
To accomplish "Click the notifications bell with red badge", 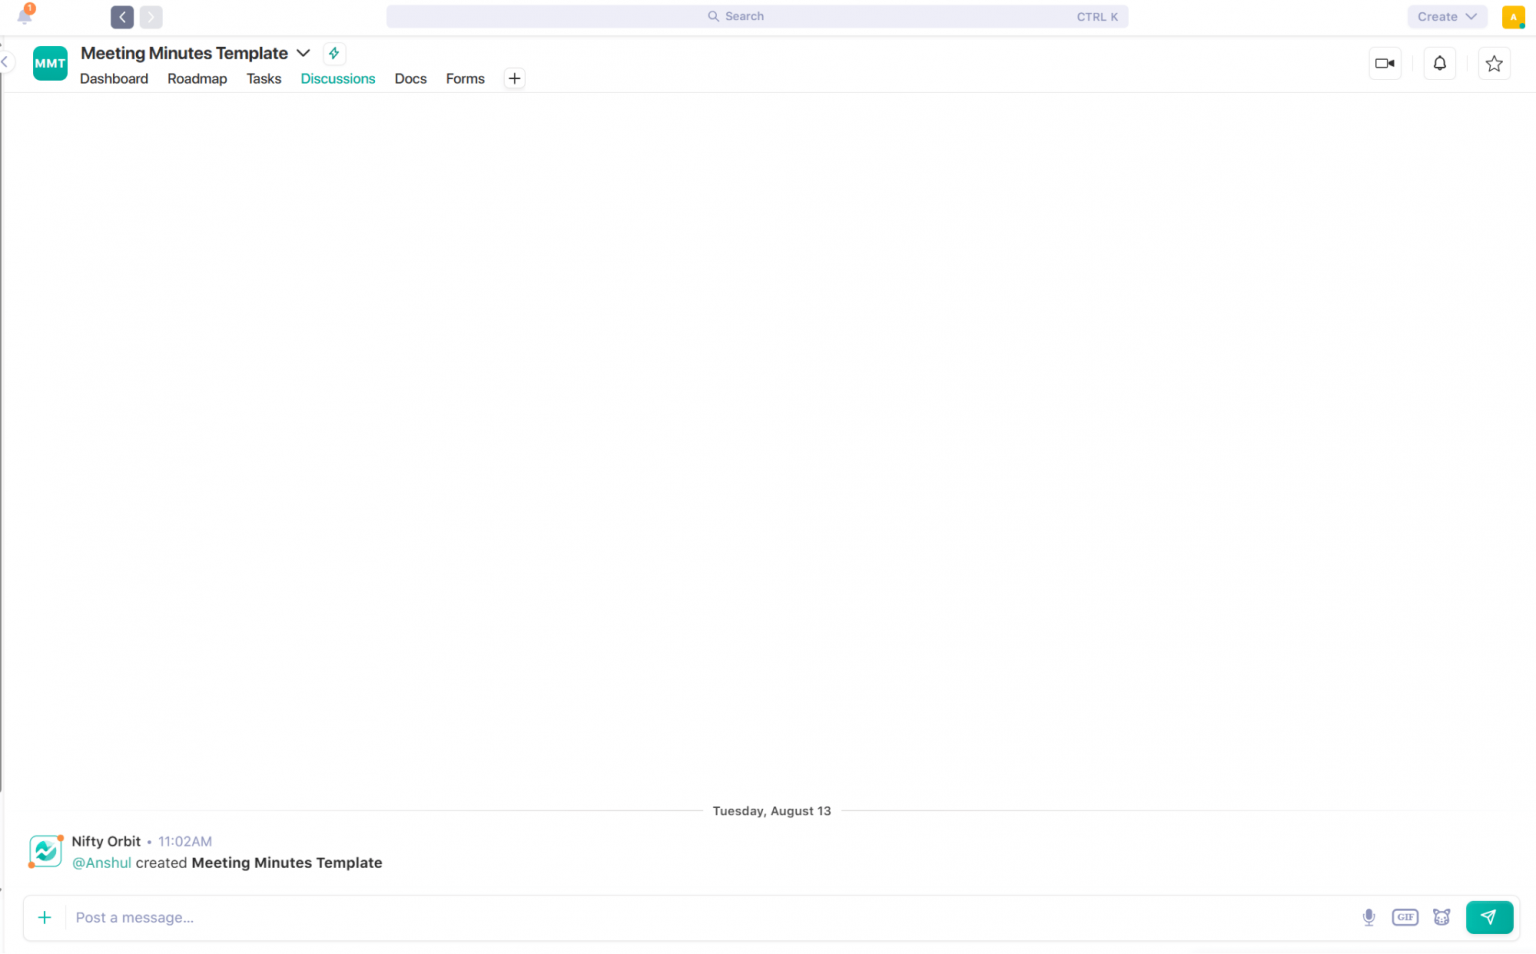I will pos(25,15).
